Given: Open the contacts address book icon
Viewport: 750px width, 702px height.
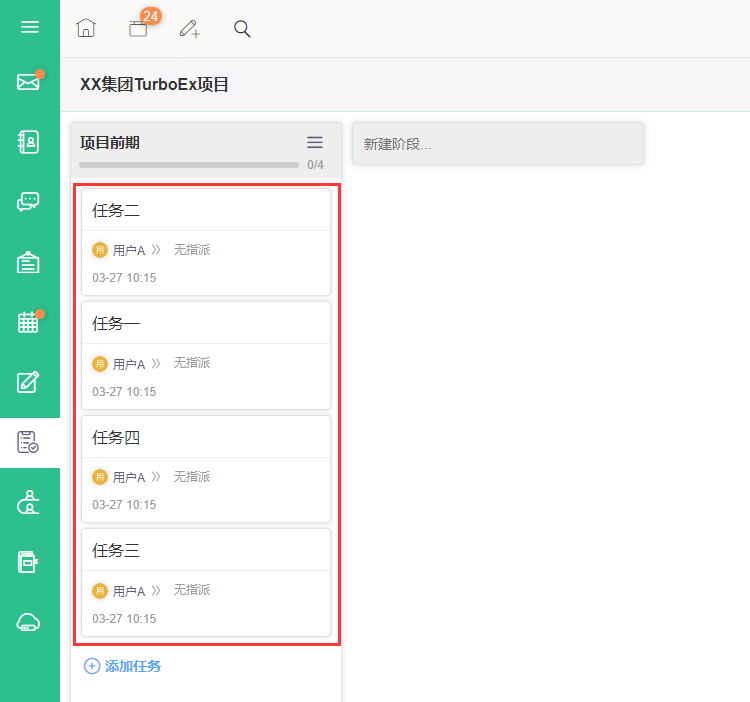Looking at the screenshot, I should 29,142.
